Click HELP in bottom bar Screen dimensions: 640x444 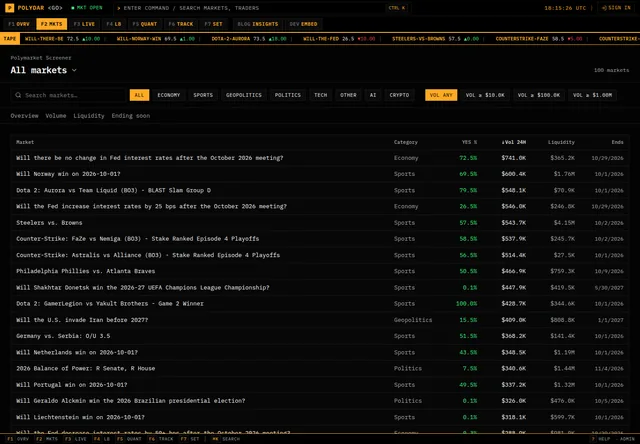click(x=600, y=439)
